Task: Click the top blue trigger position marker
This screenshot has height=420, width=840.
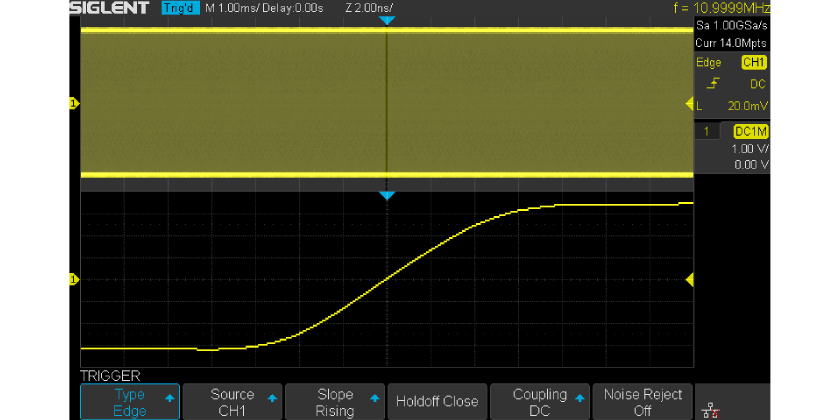Action: [x=387, y=21]
